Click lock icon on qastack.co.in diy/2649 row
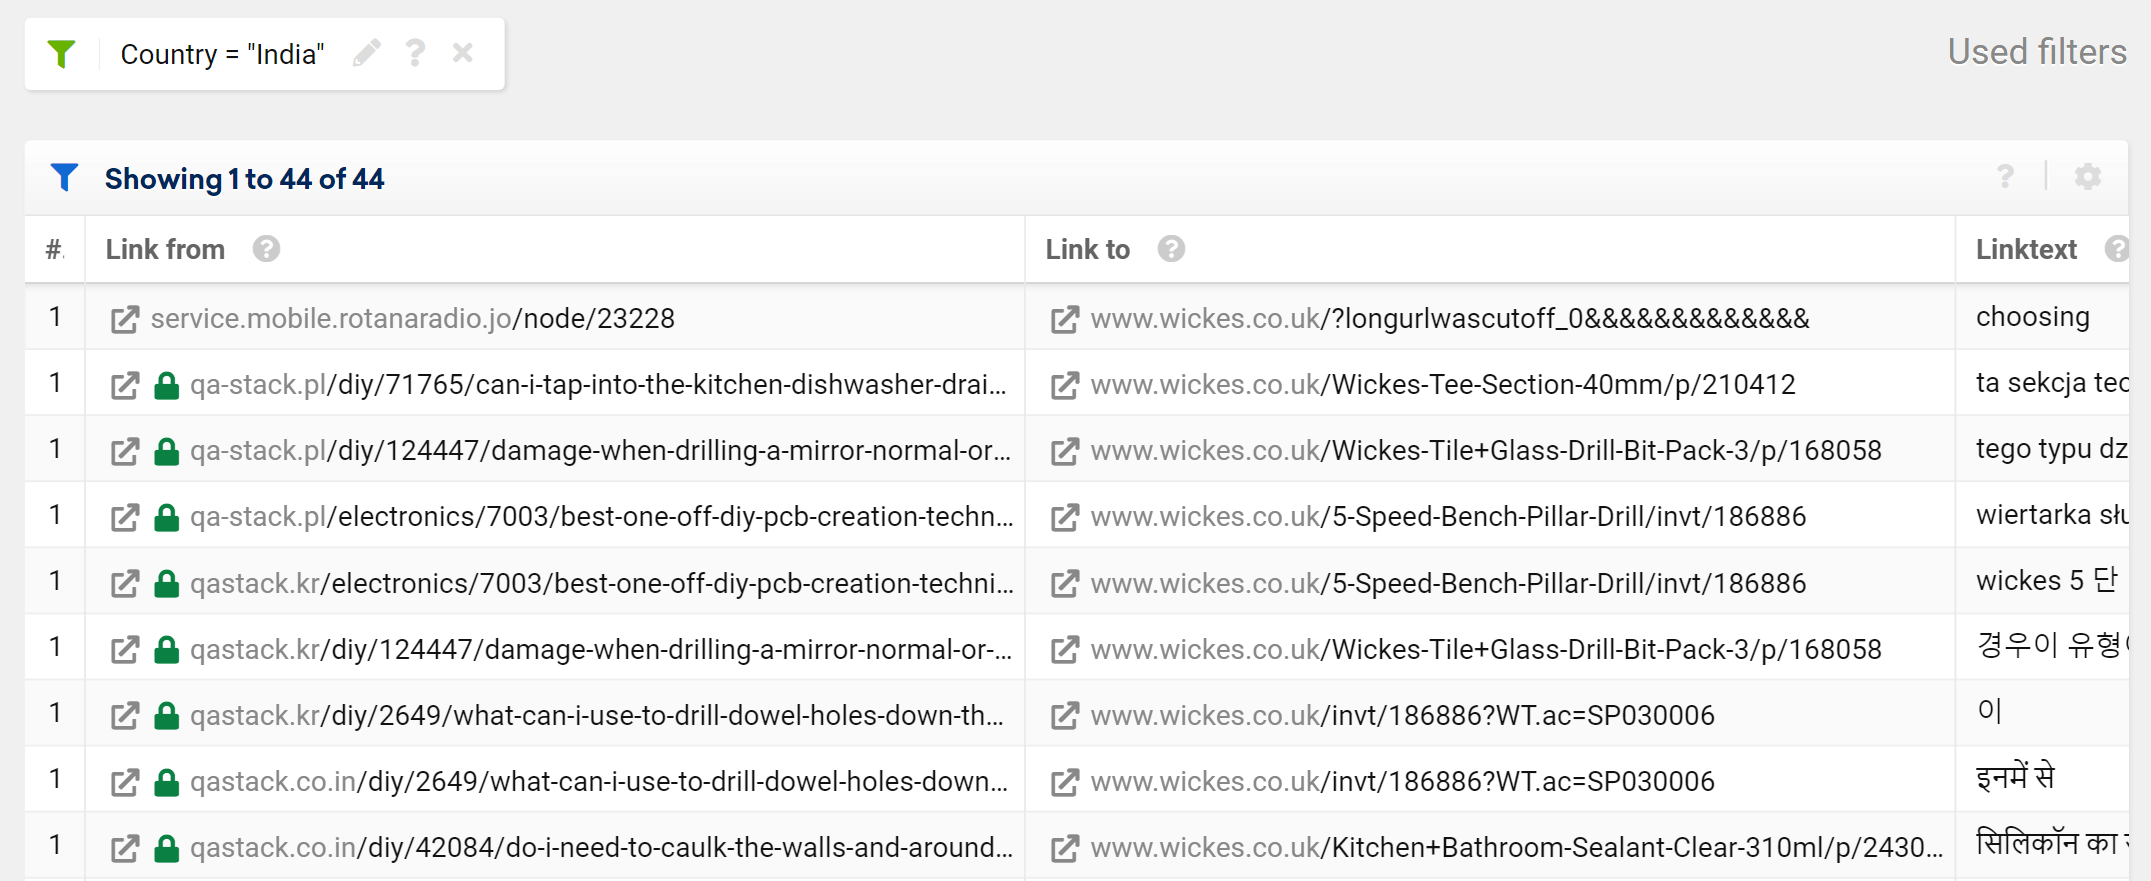 166,782
